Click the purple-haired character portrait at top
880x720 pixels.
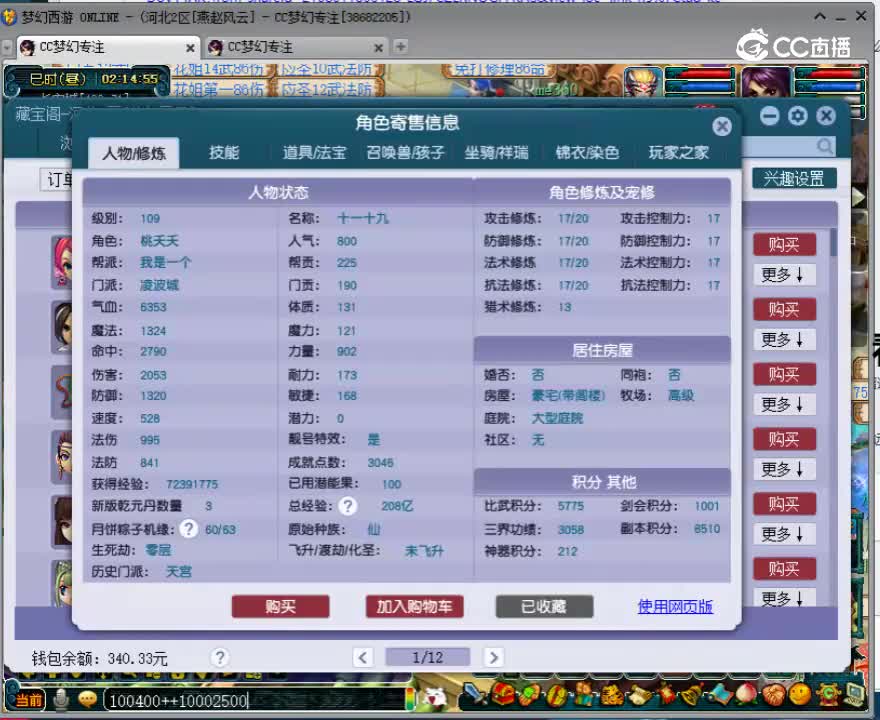pyautogui.click(x=766, y=82)
